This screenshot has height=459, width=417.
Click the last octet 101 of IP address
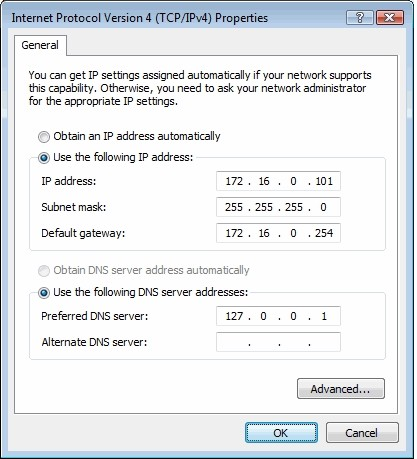pos(324,181)
